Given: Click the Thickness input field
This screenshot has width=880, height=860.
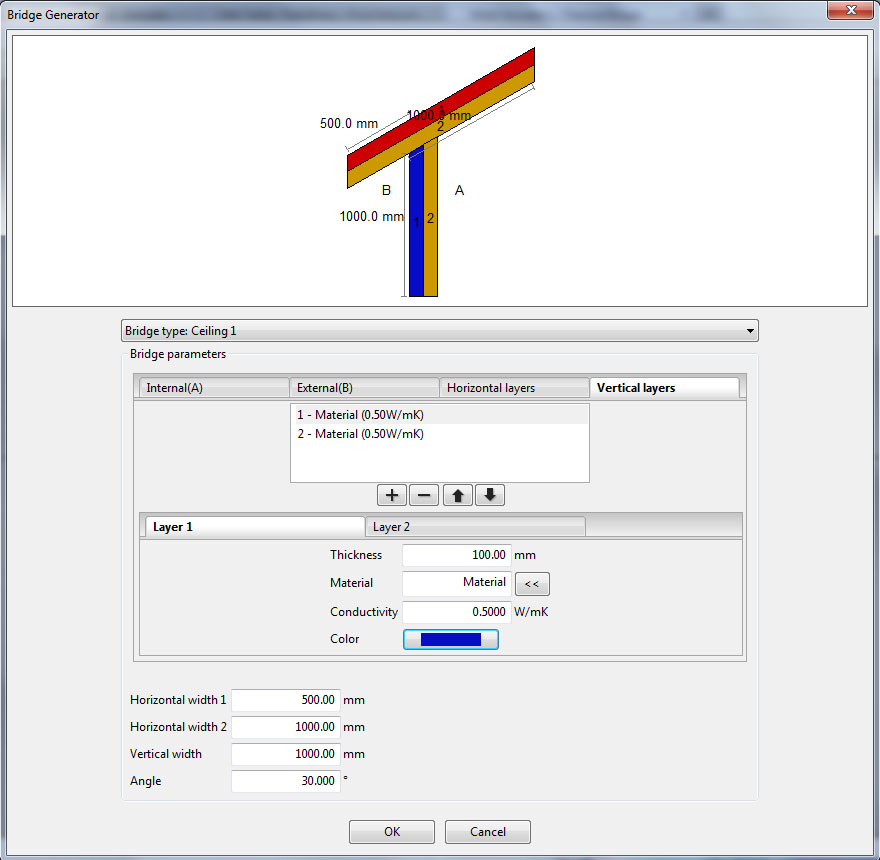Looking at the screenshot, I should click(456, 555).
